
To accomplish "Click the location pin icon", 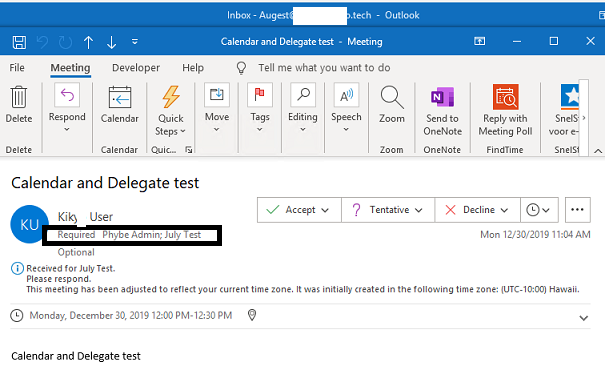I will [252, 315].
